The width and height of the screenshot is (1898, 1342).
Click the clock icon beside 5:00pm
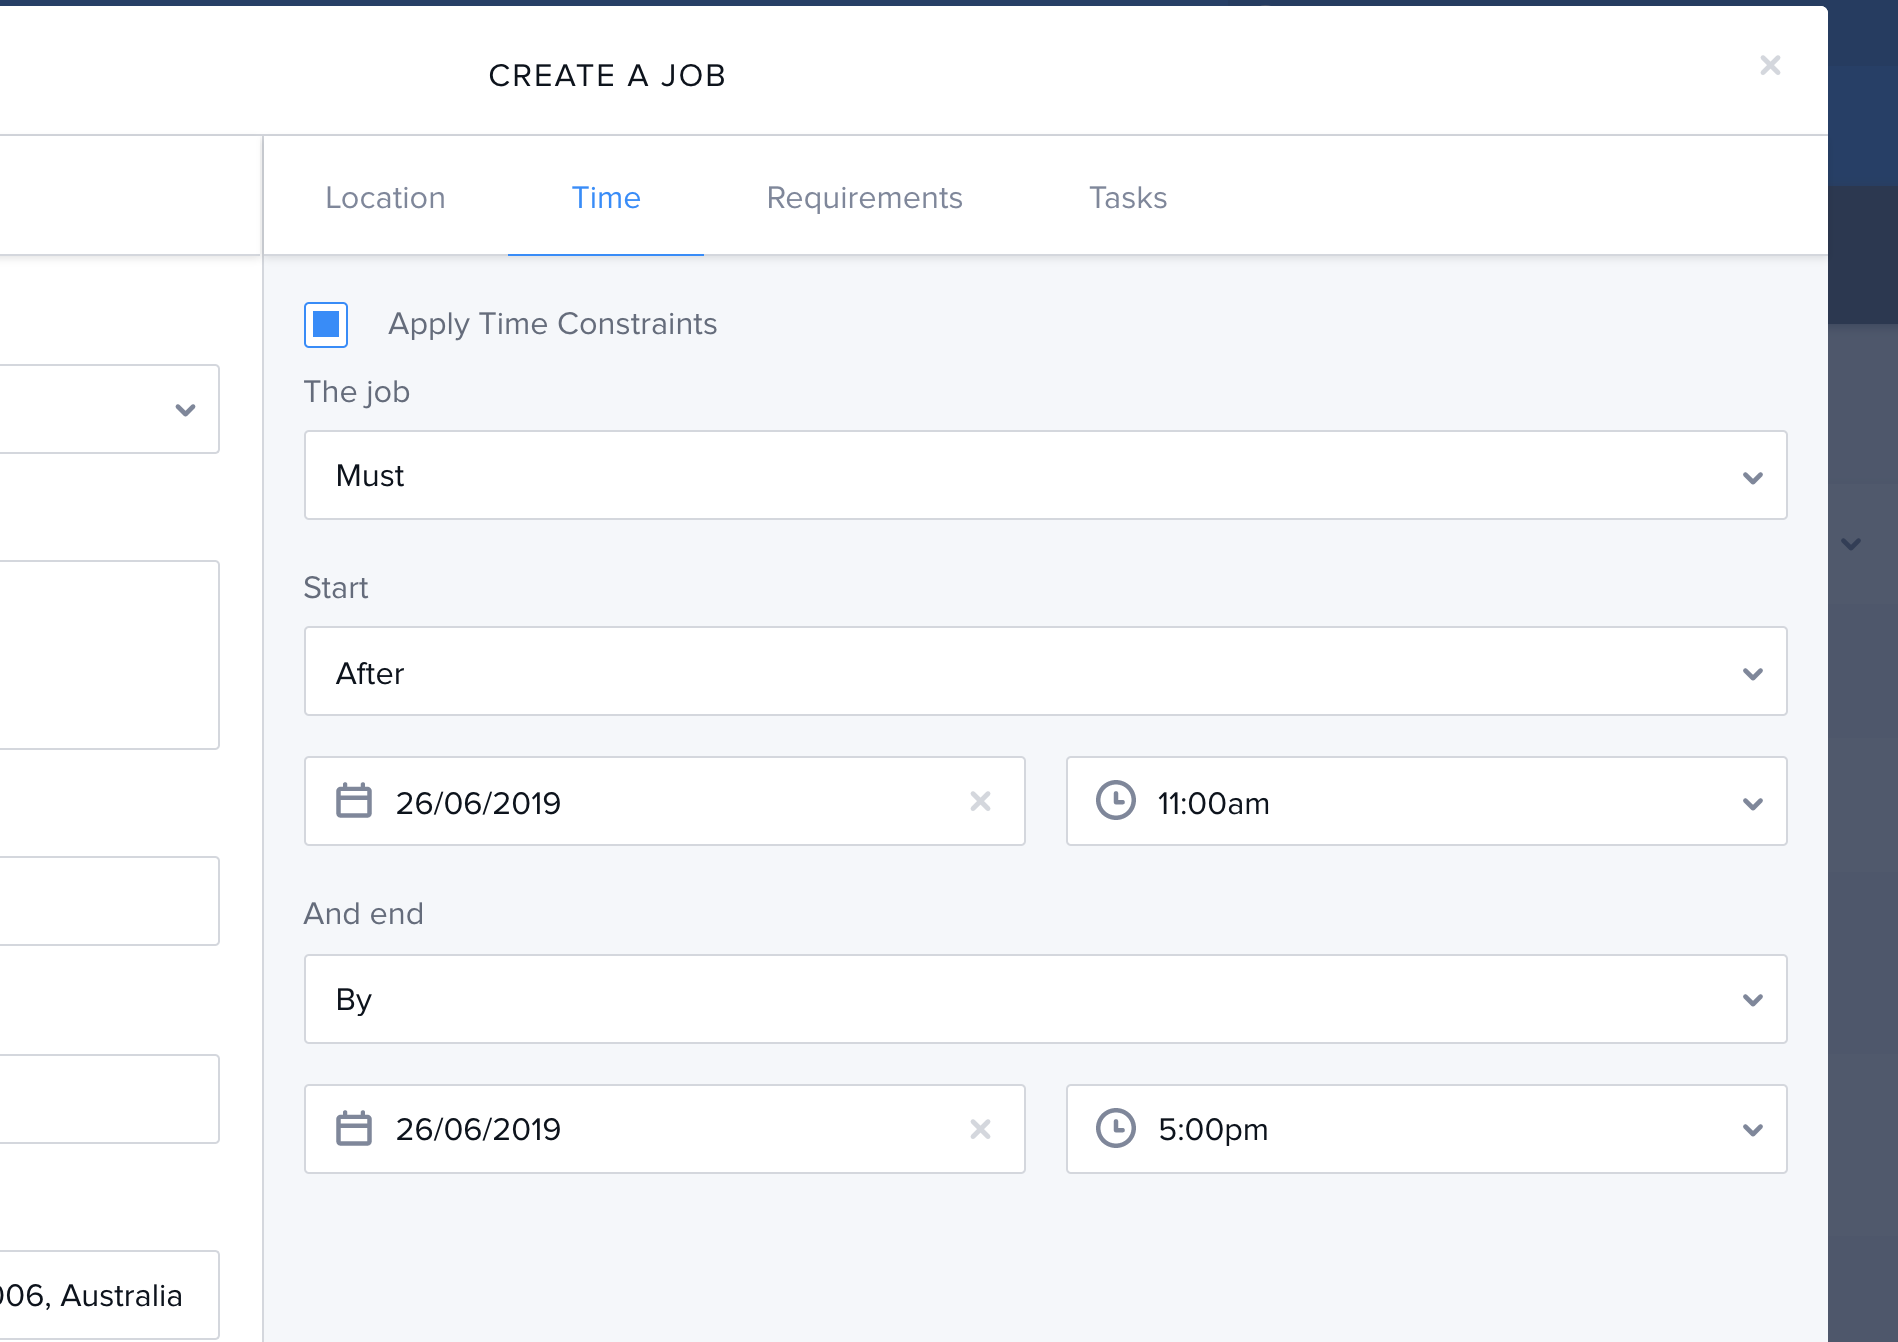point(1115,1129)
